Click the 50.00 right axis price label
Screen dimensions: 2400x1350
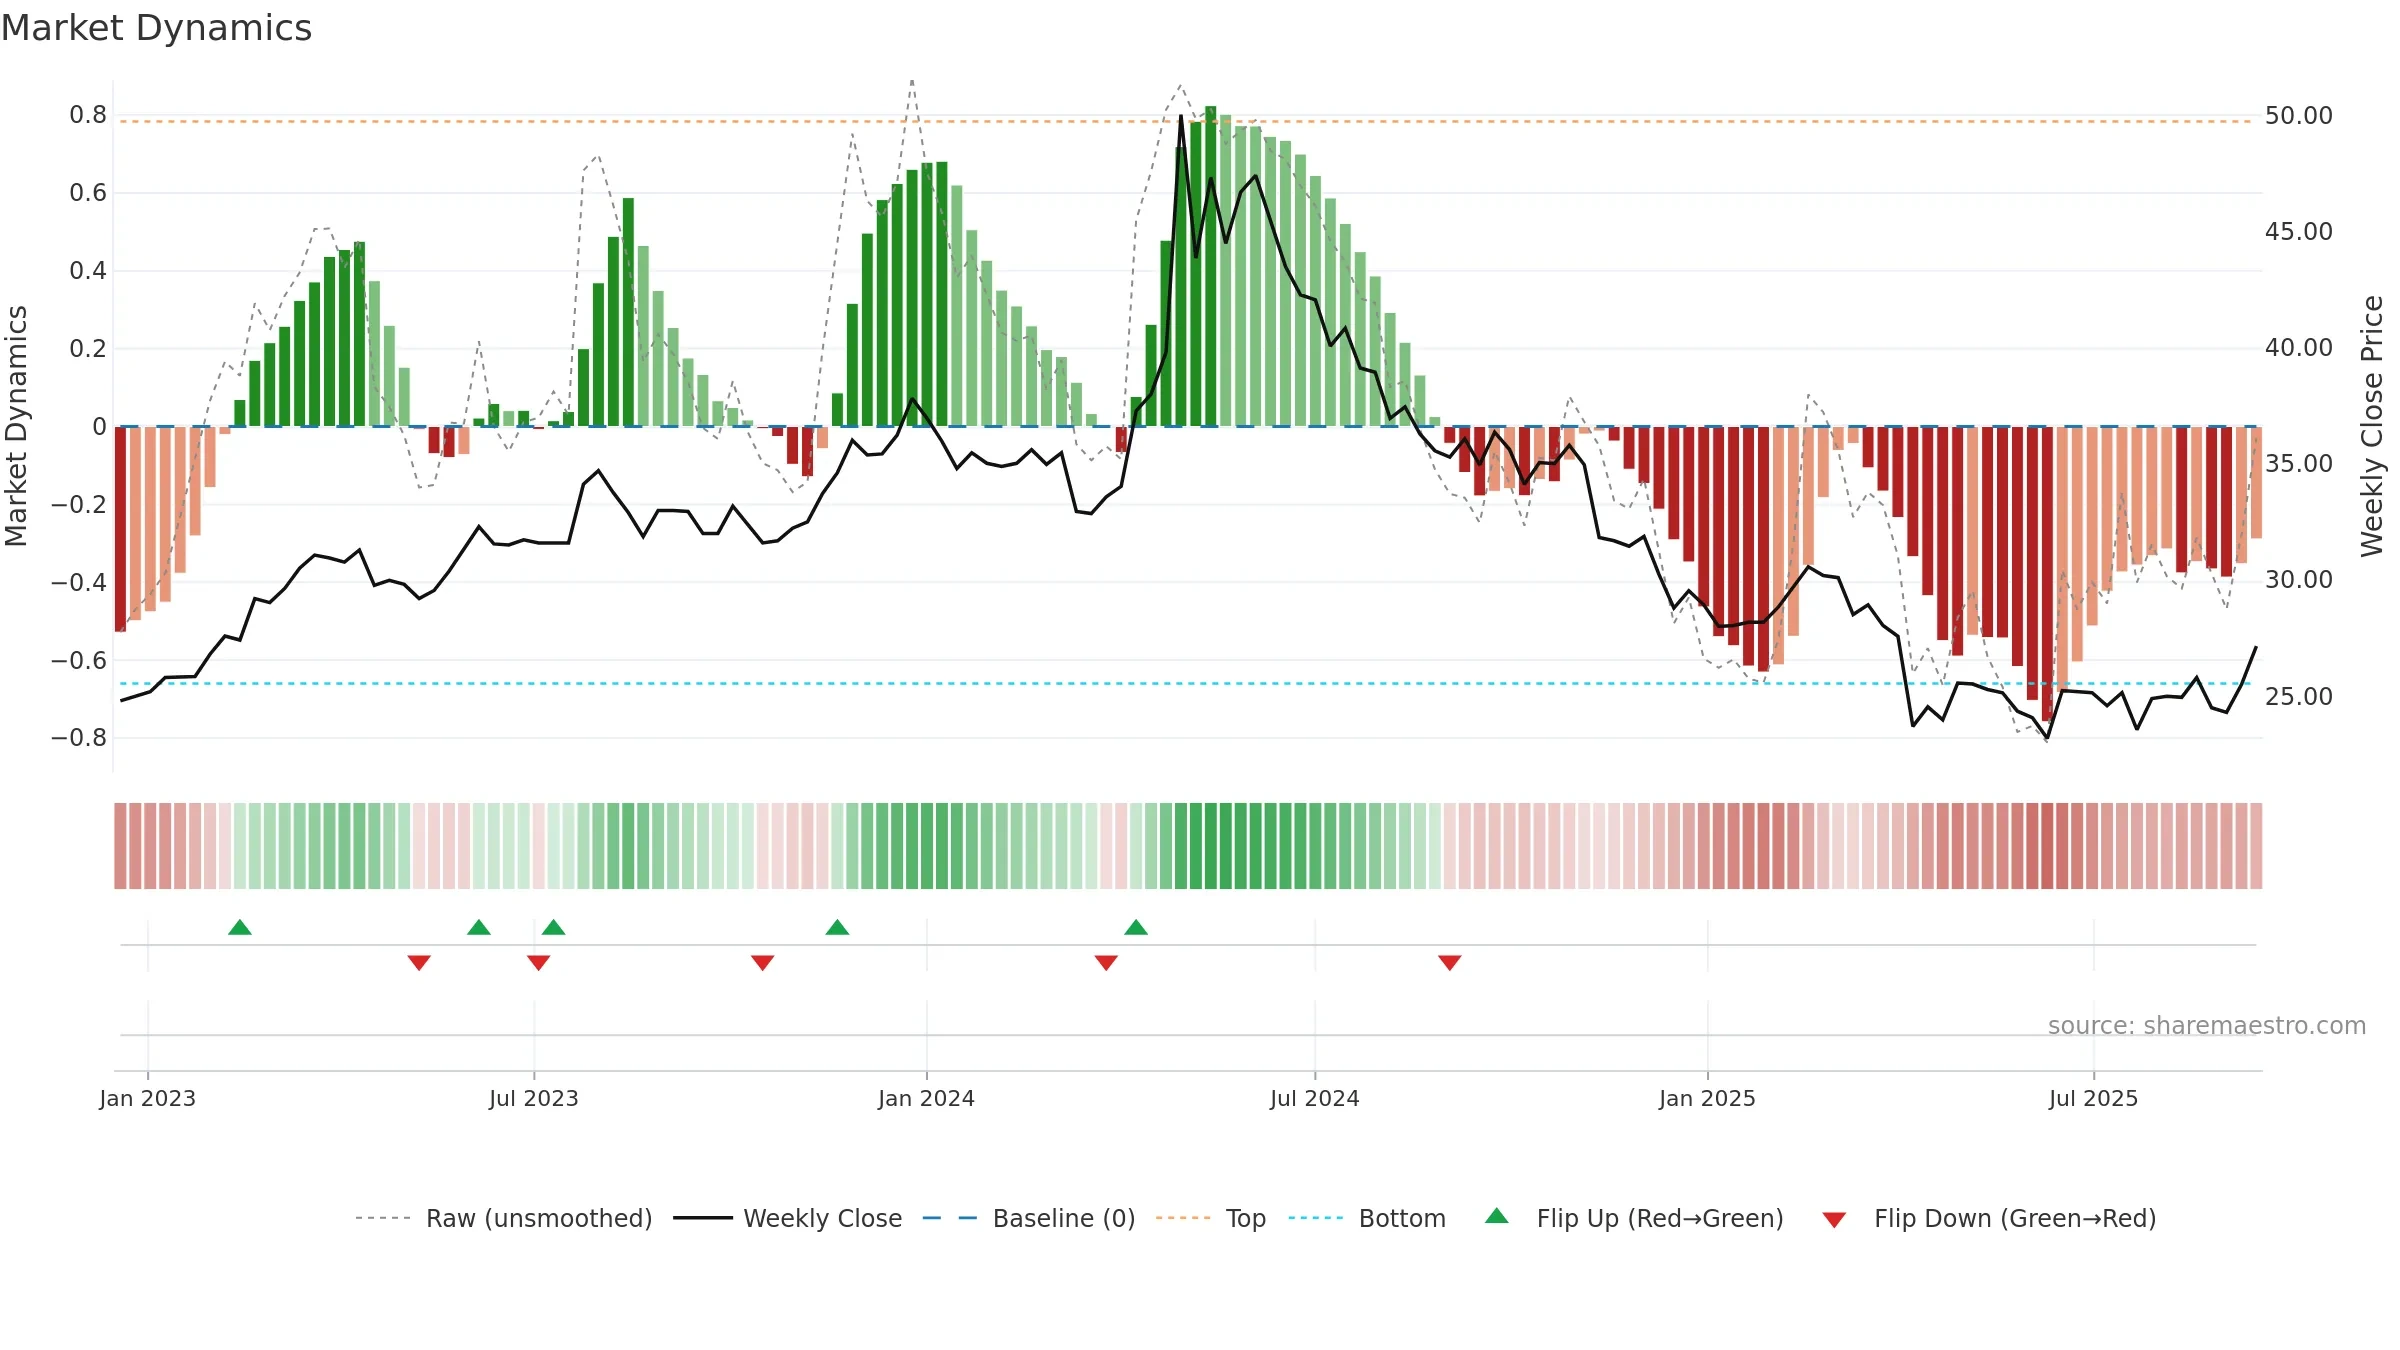(2299, 116)
